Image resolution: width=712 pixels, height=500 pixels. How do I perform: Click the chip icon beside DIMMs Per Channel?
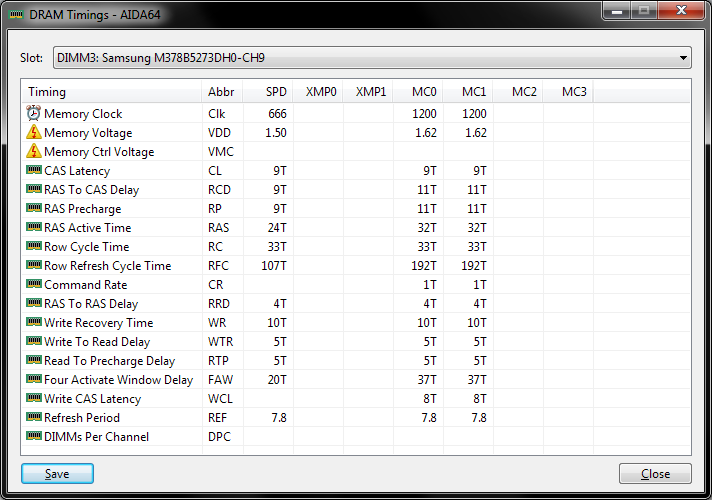coord(34,436)
